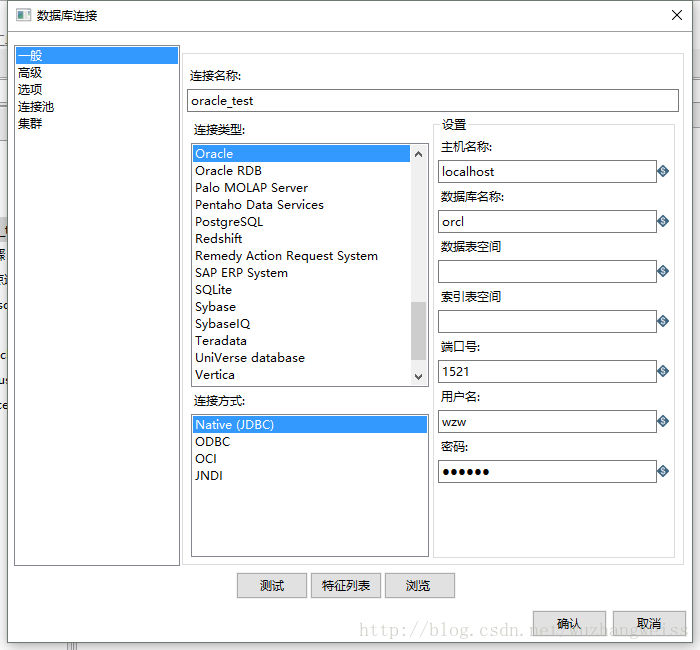Cancel with the 取消 button
Screen dimensions: 700x650
click(x=649, y=623)
